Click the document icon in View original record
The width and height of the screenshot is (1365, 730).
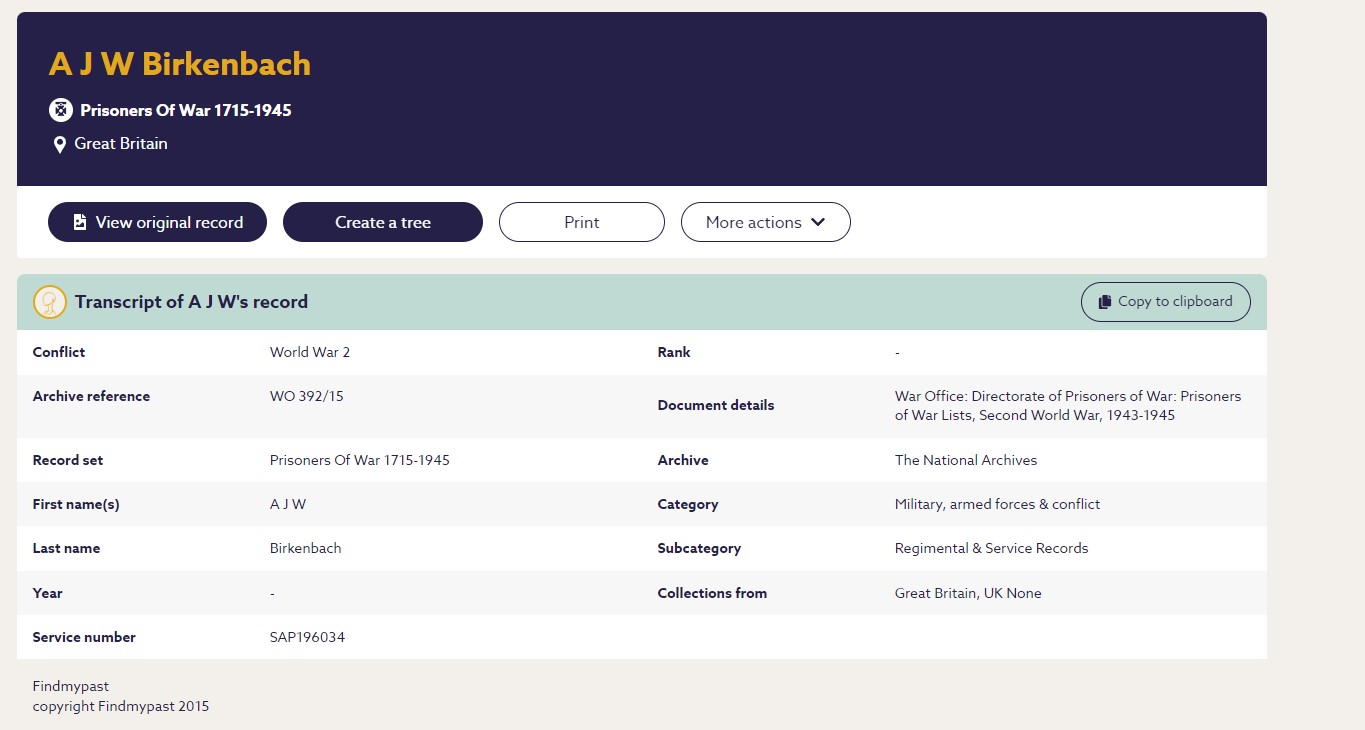click(80, 222)
